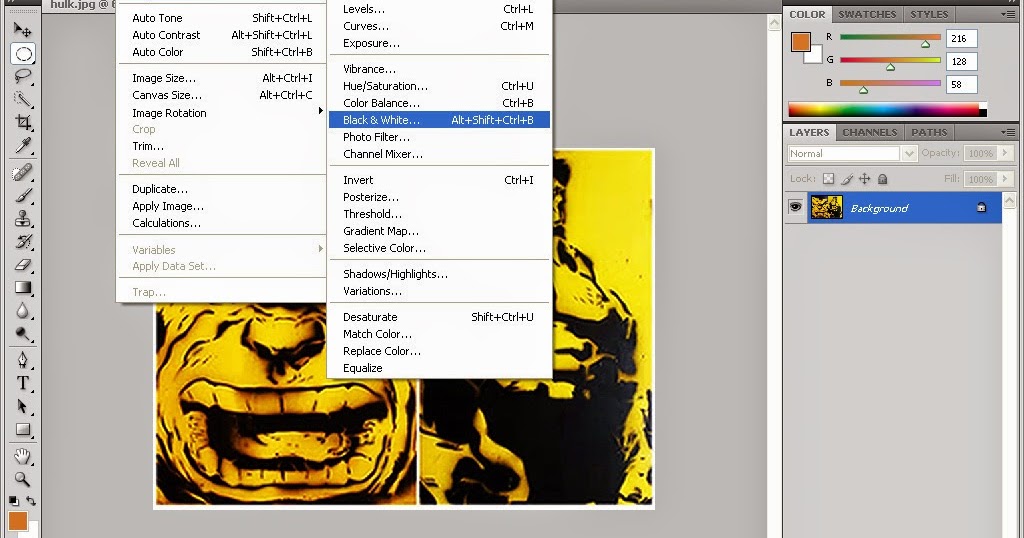The width and height of the screenshot is (1024, 538).
Task: Select the Healing Brush tool
Action: point(22,172)
